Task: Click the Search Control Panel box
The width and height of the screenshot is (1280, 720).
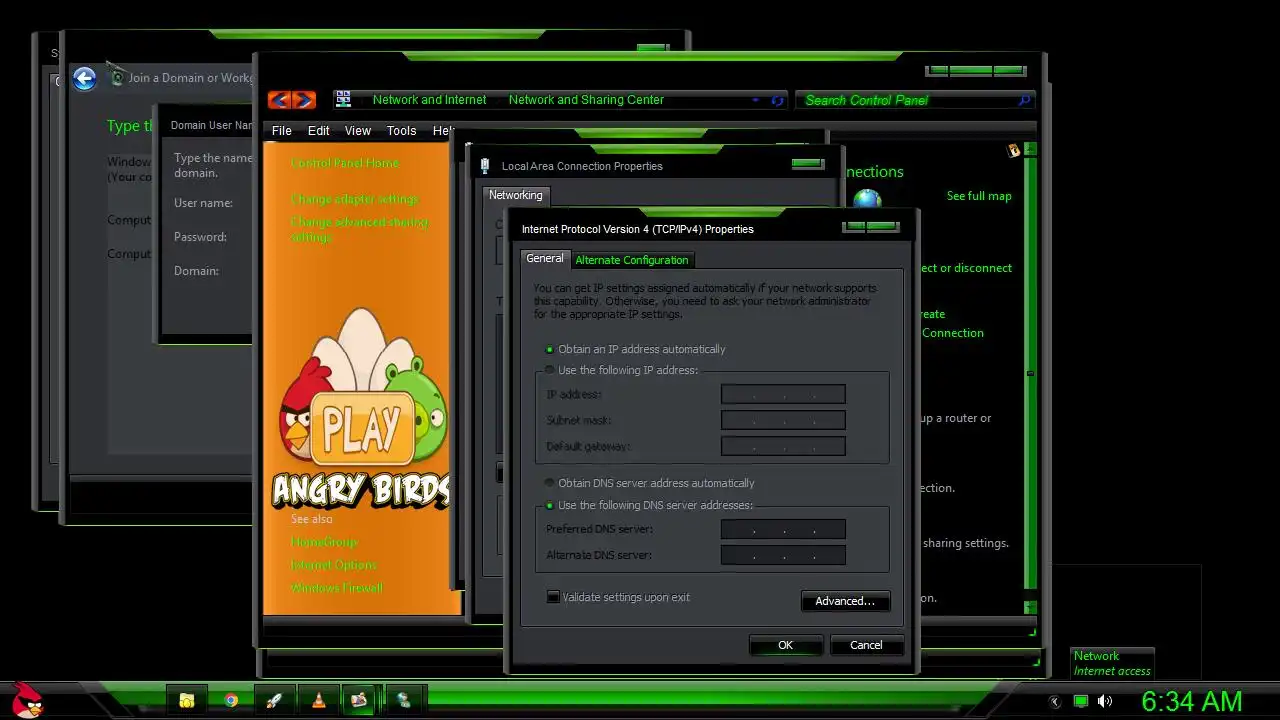Action: click(915, 100)
